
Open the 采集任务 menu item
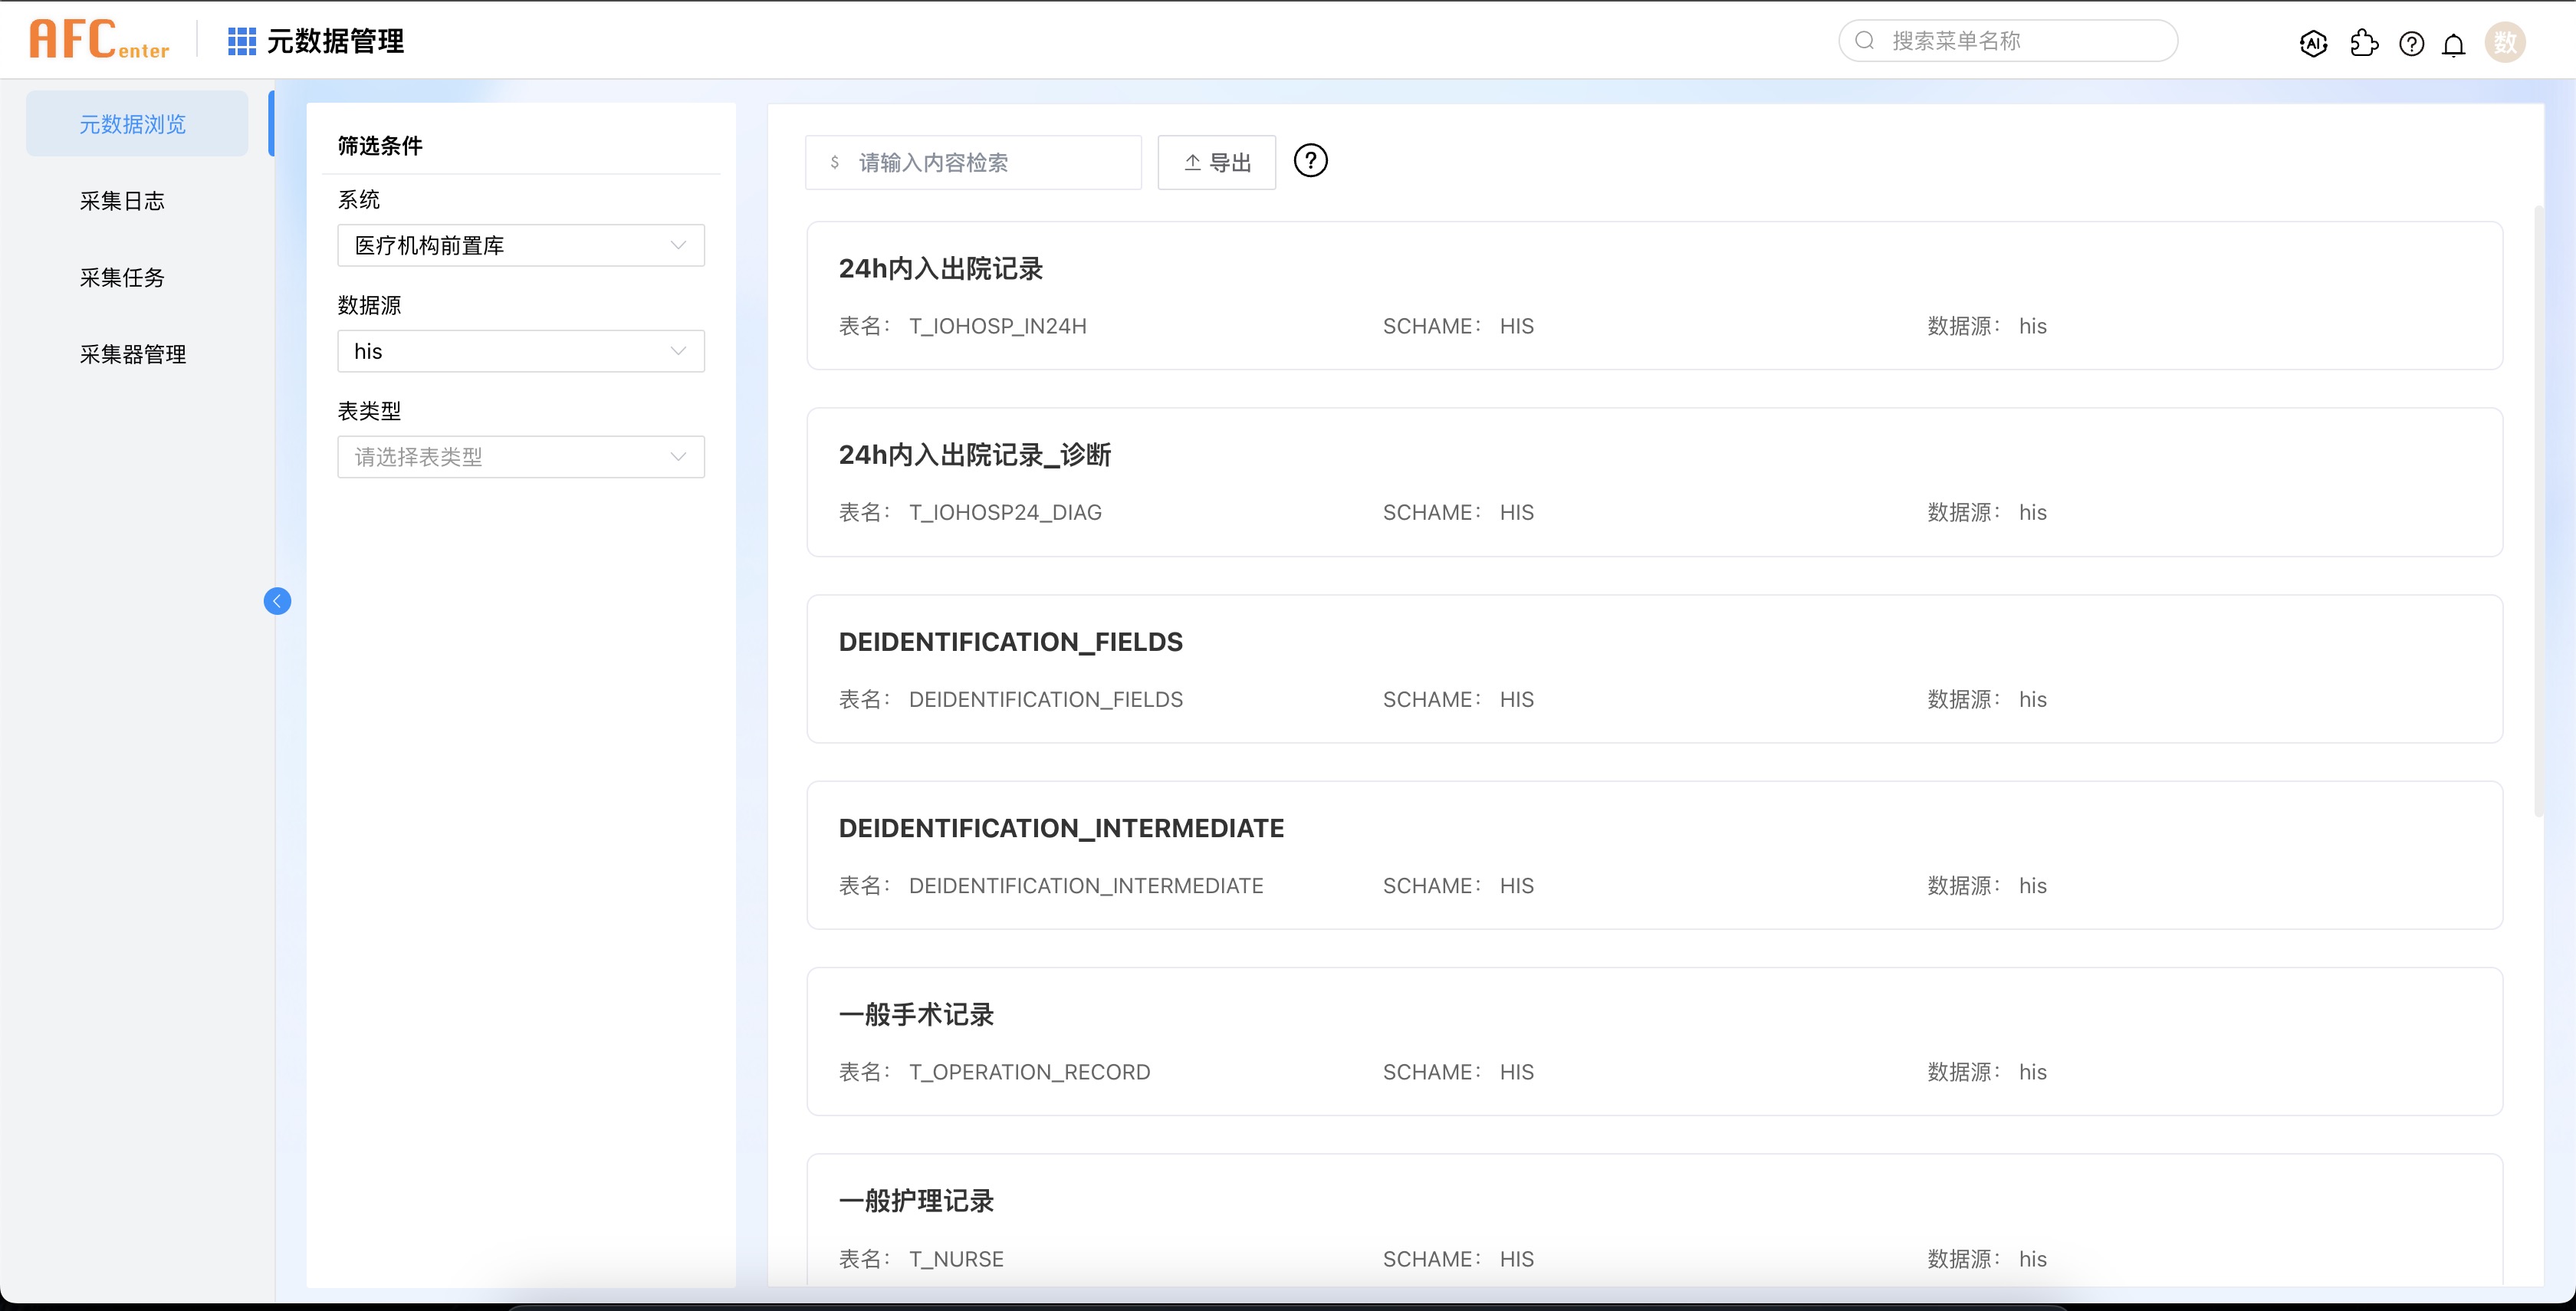123,277
